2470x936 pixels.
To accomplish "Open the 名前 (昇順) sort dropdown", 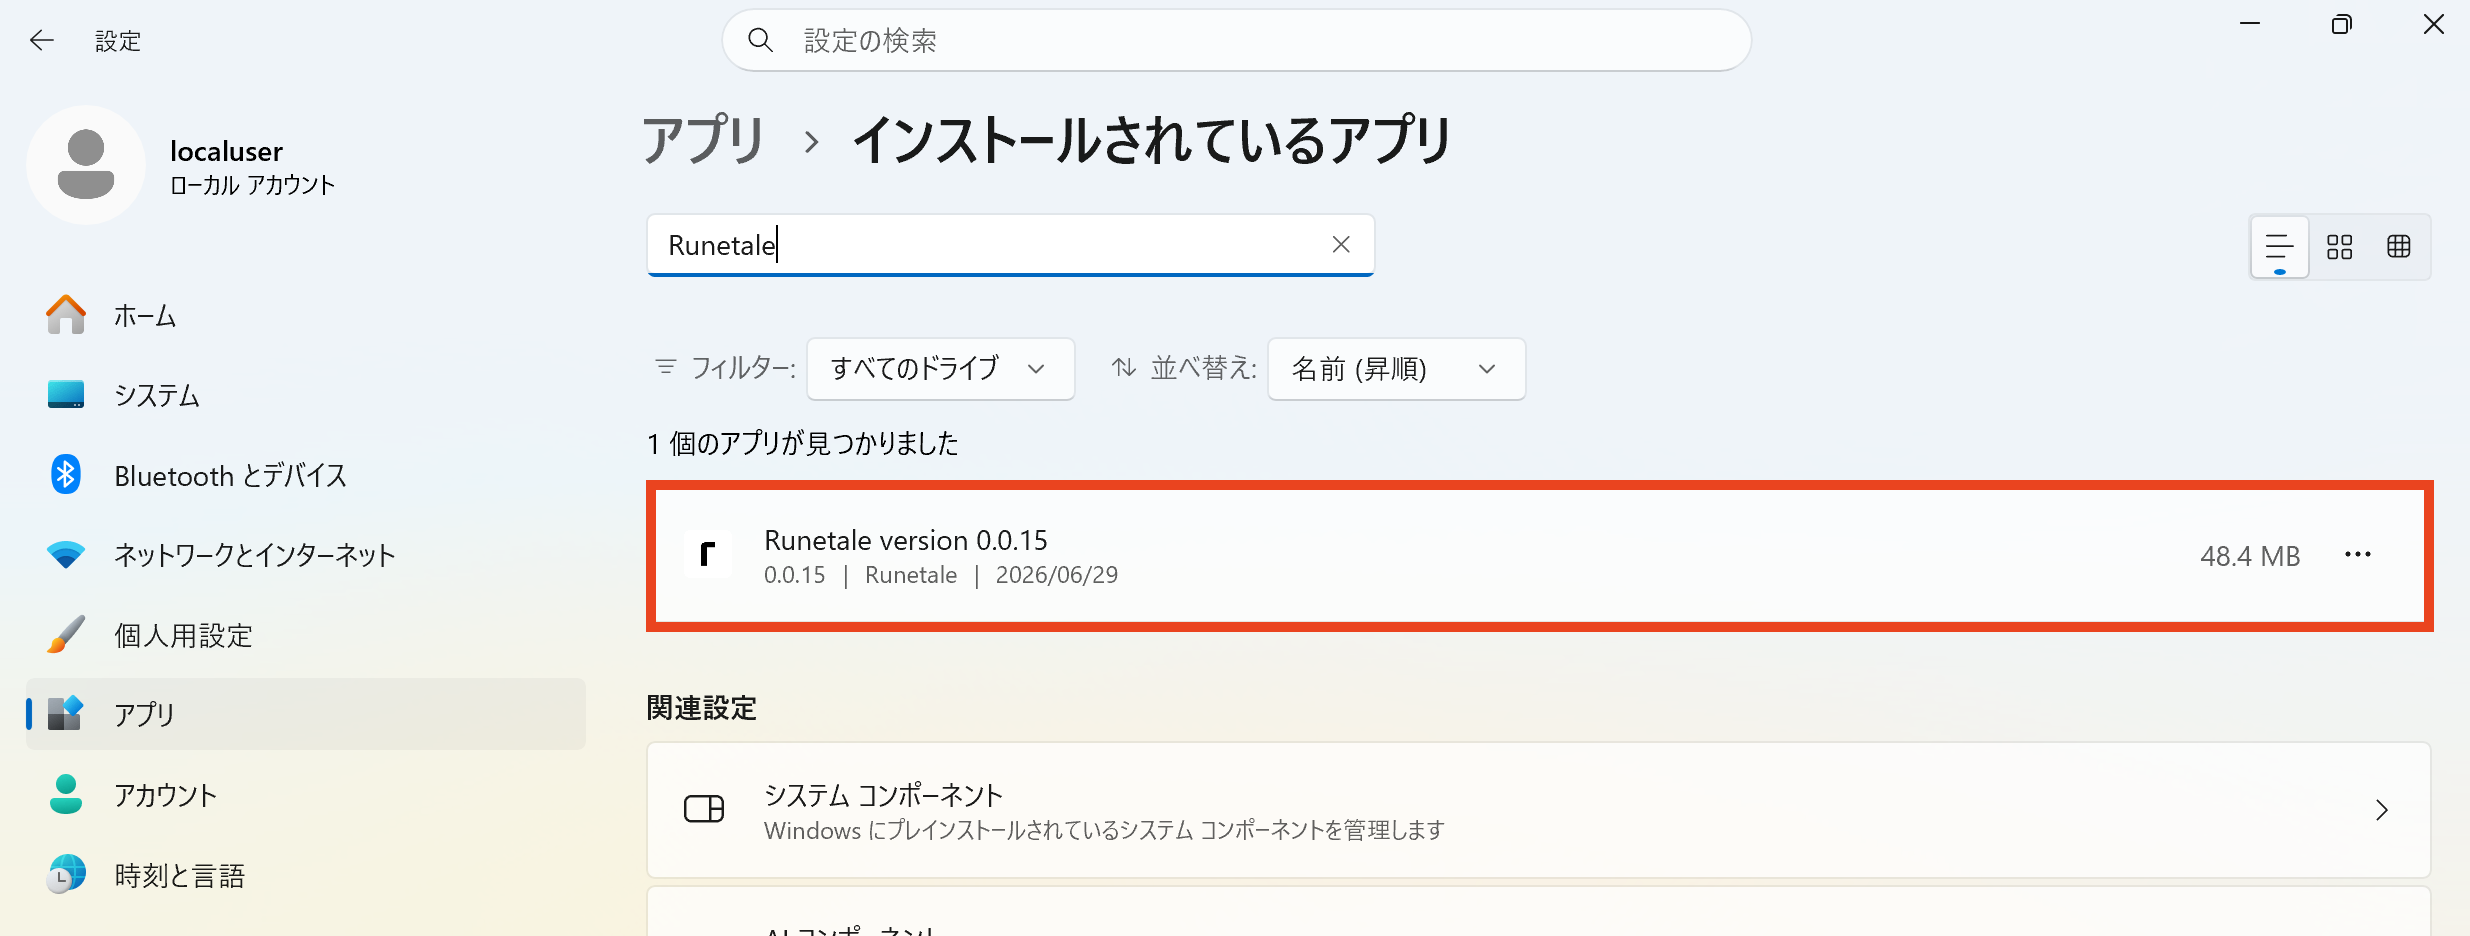I will [1396, 369].
